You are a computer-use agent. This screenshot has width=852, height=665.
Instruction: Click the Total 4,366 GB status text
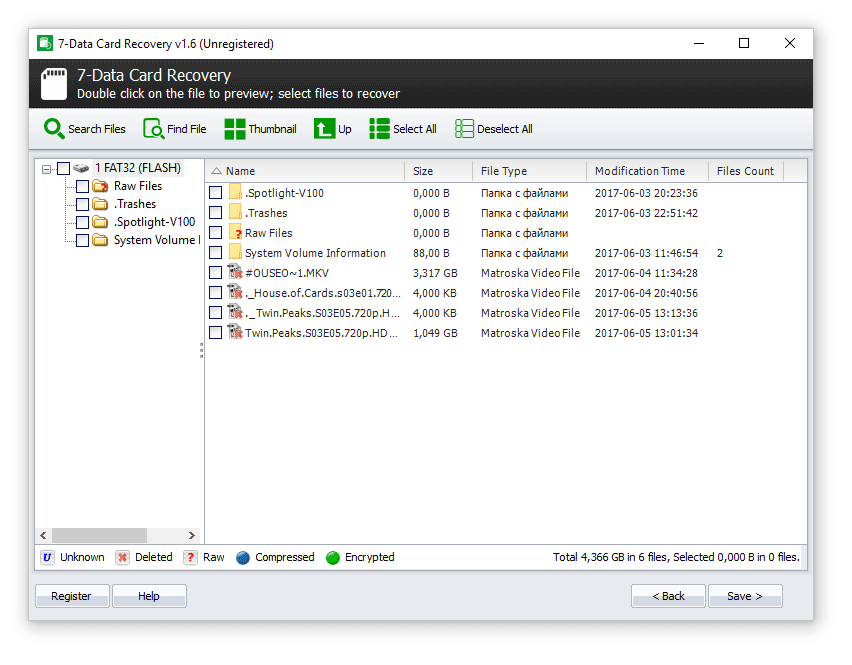pyautogui.click(x=676, y=557)
